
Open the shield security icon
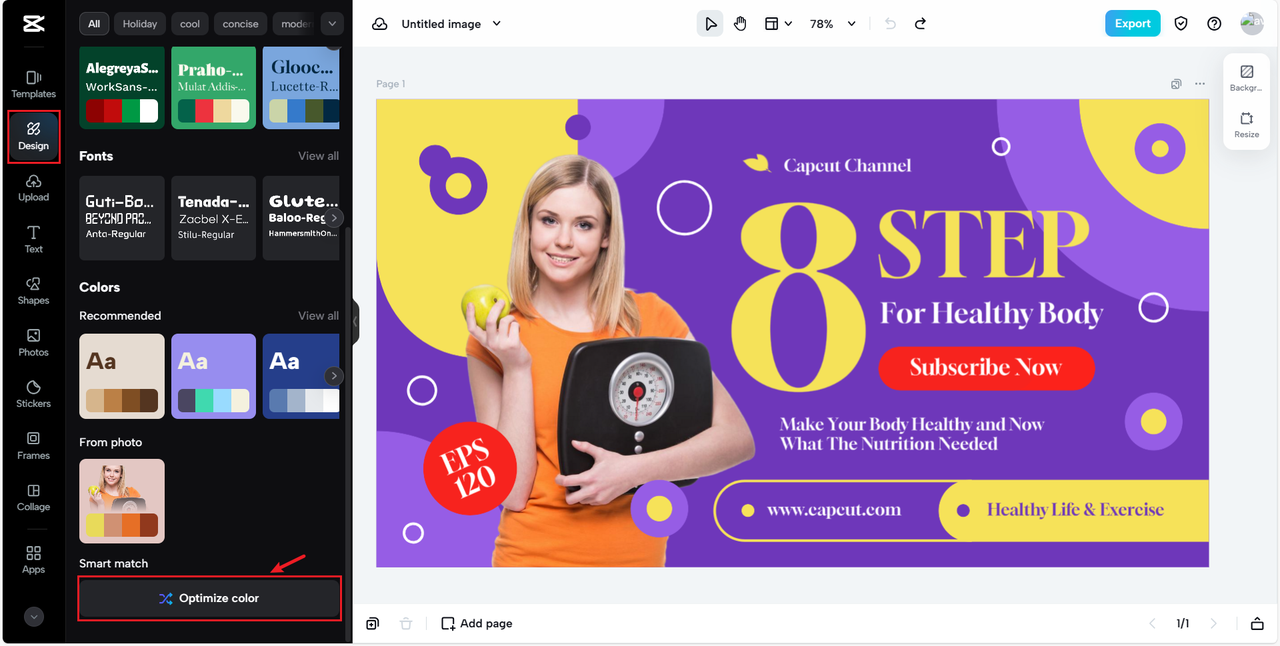click(1181, 24)
